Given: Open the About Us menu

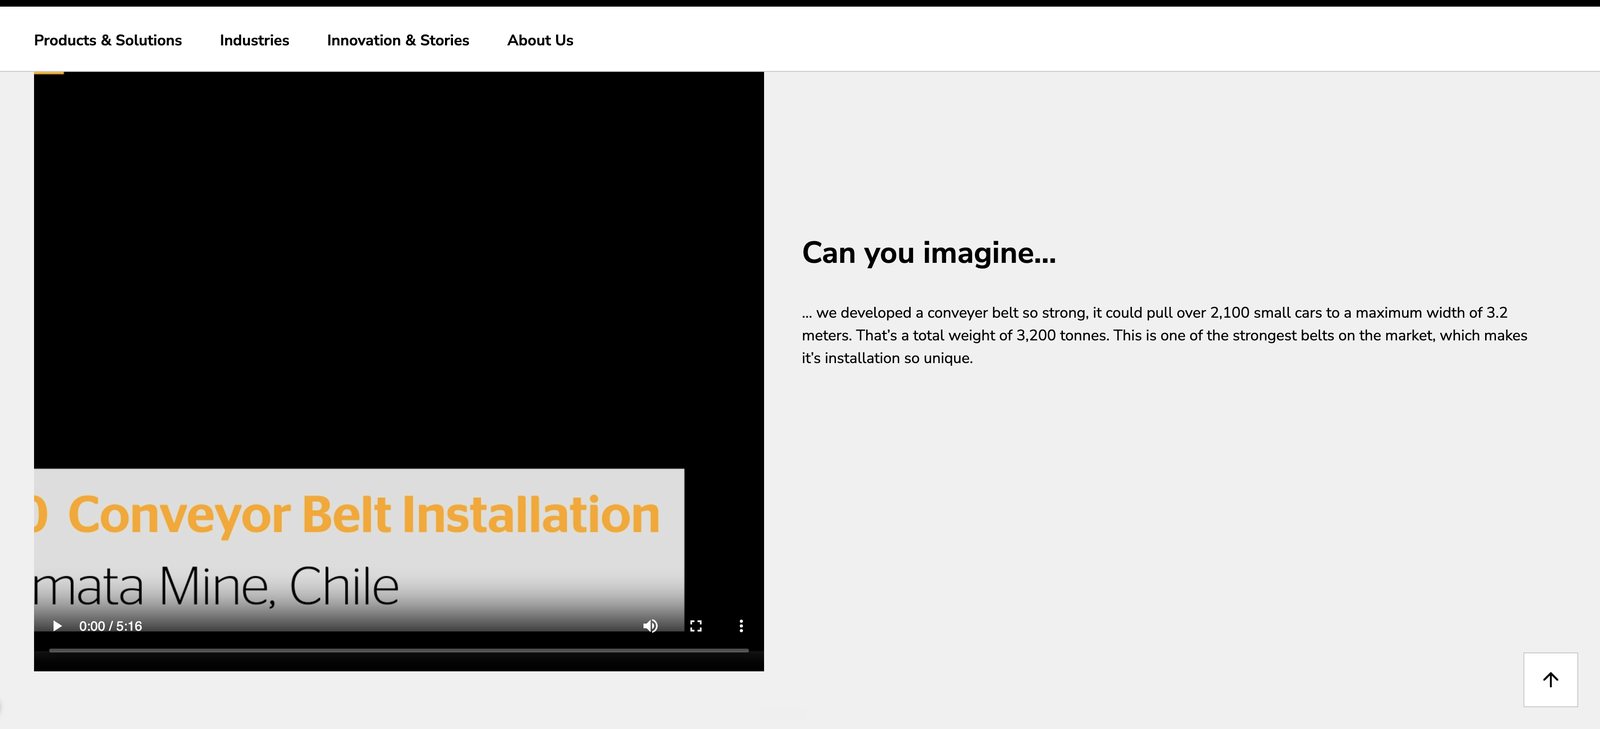Looking at the screenshot, I should (540, 40).
